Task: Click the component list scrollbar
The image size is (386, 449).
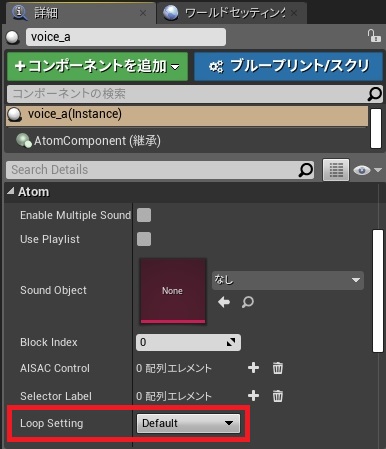Action: coord(376,128)
